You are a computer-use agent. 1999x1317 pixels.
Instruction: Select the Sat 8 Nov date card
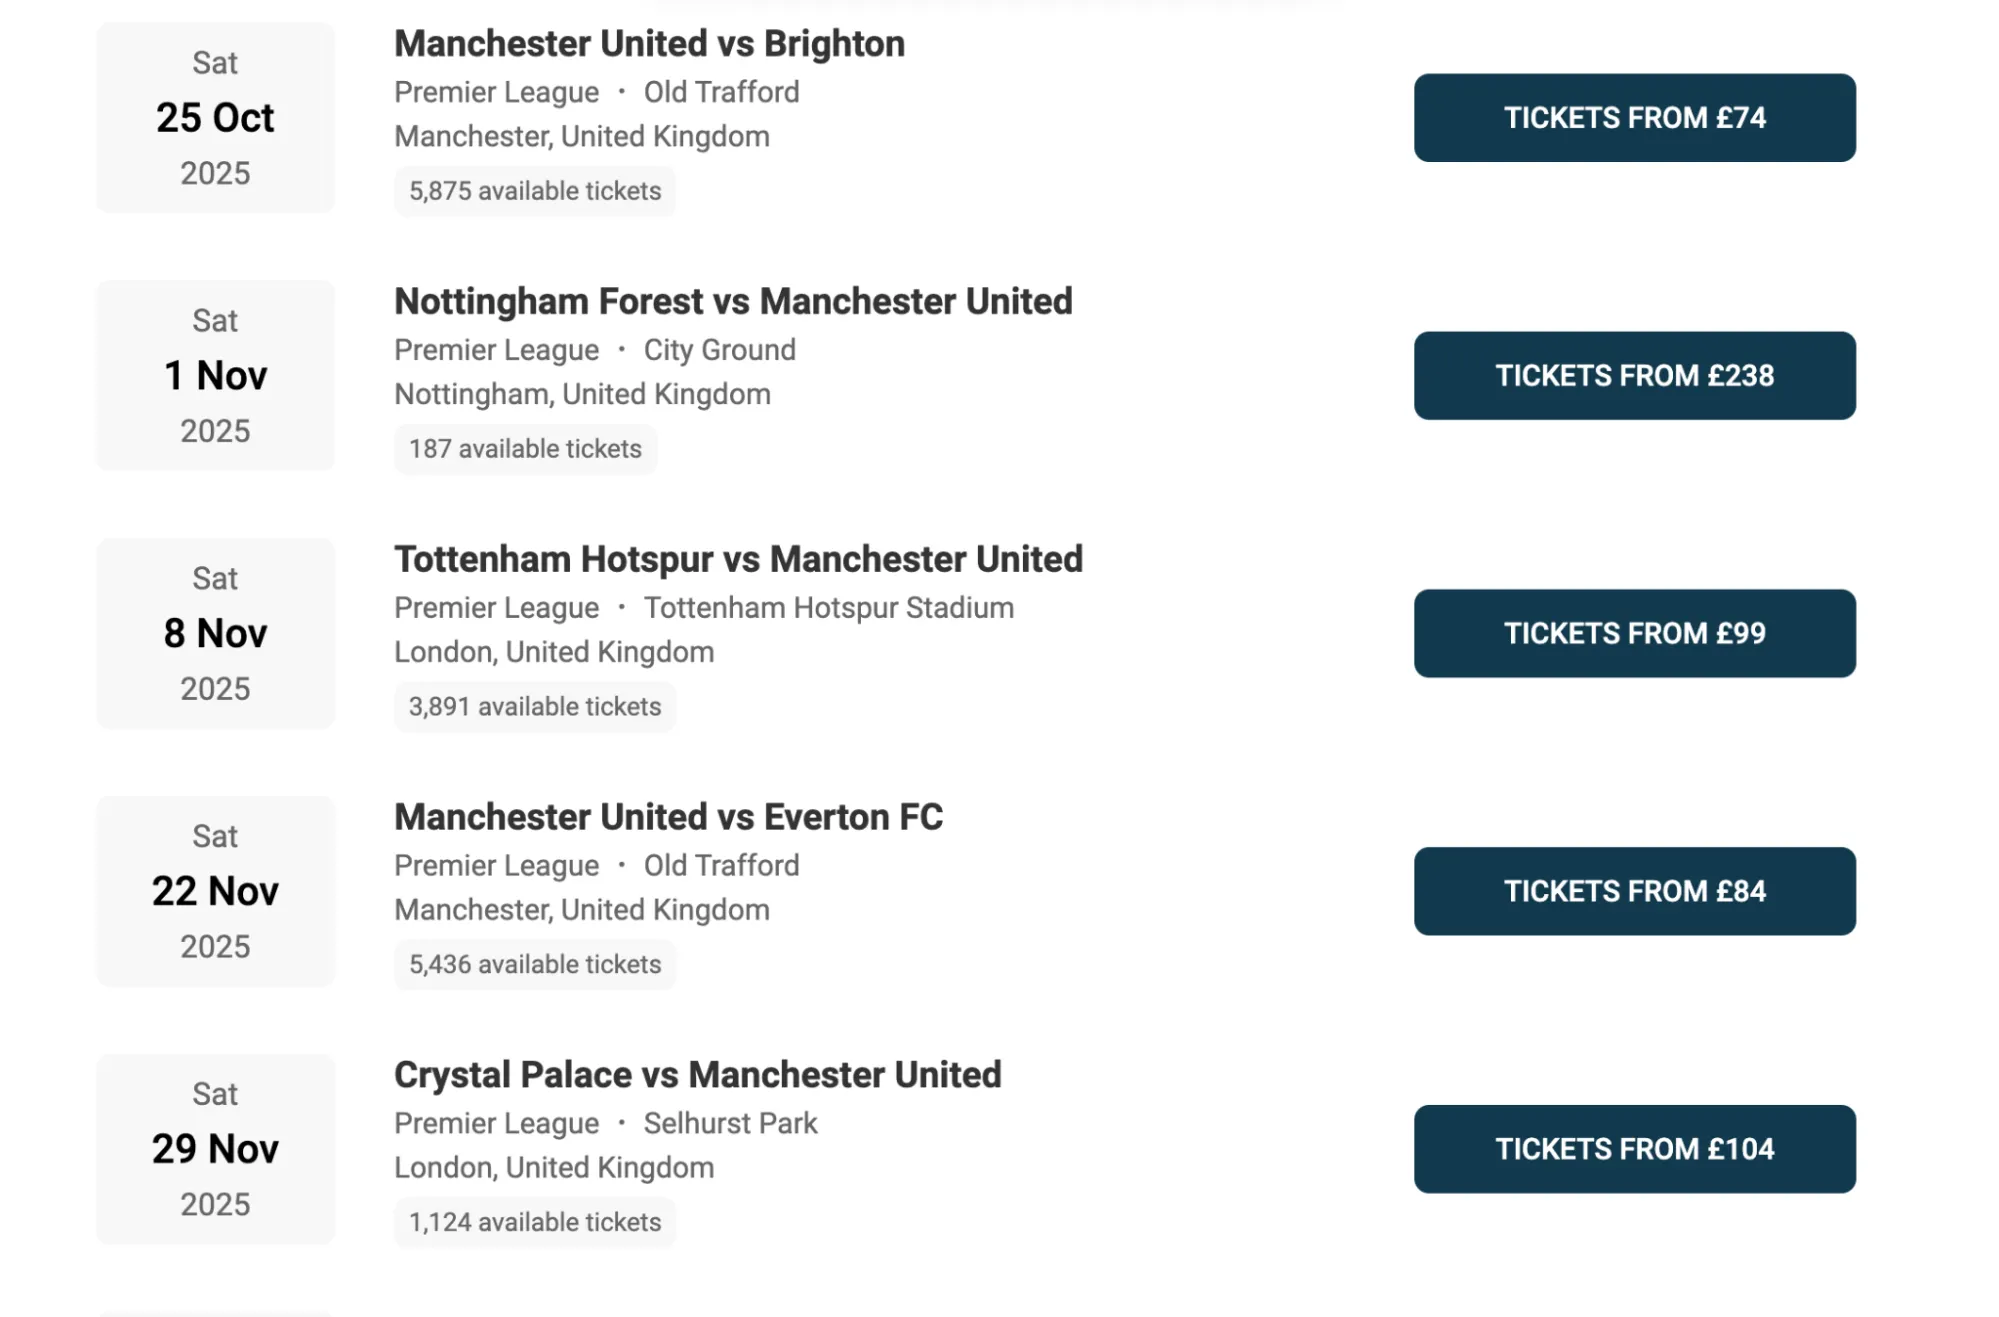(214, 633)
